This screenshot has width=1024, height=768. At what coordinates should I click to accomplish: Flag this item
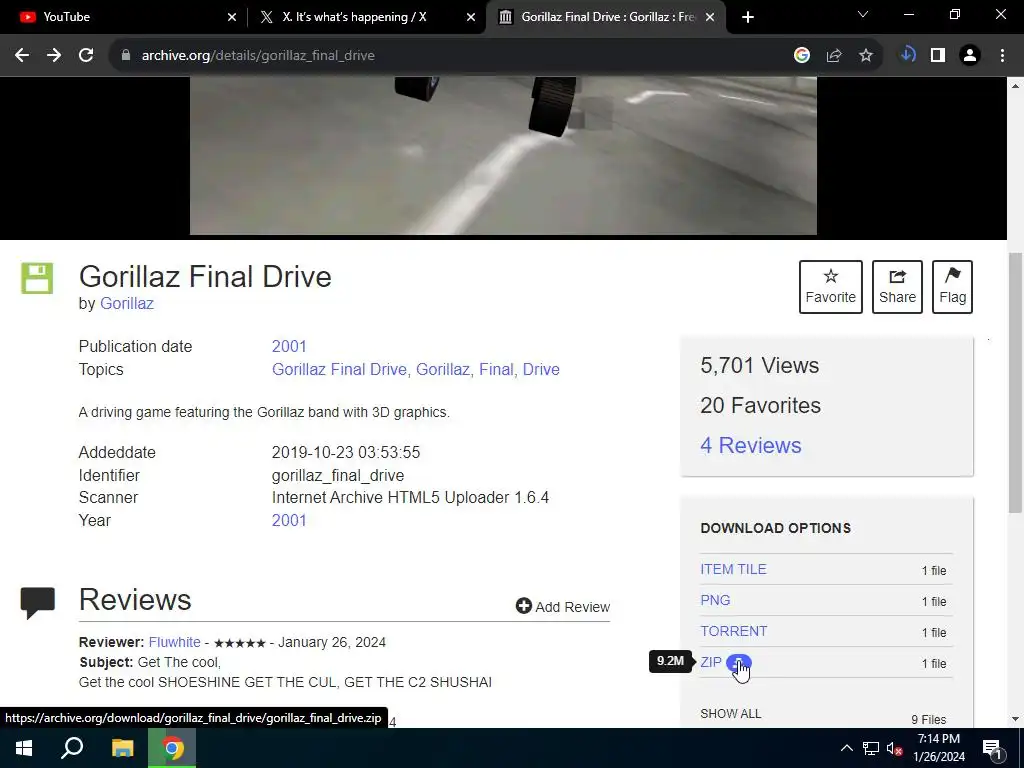pyautogui.click(x=952, y=287)
